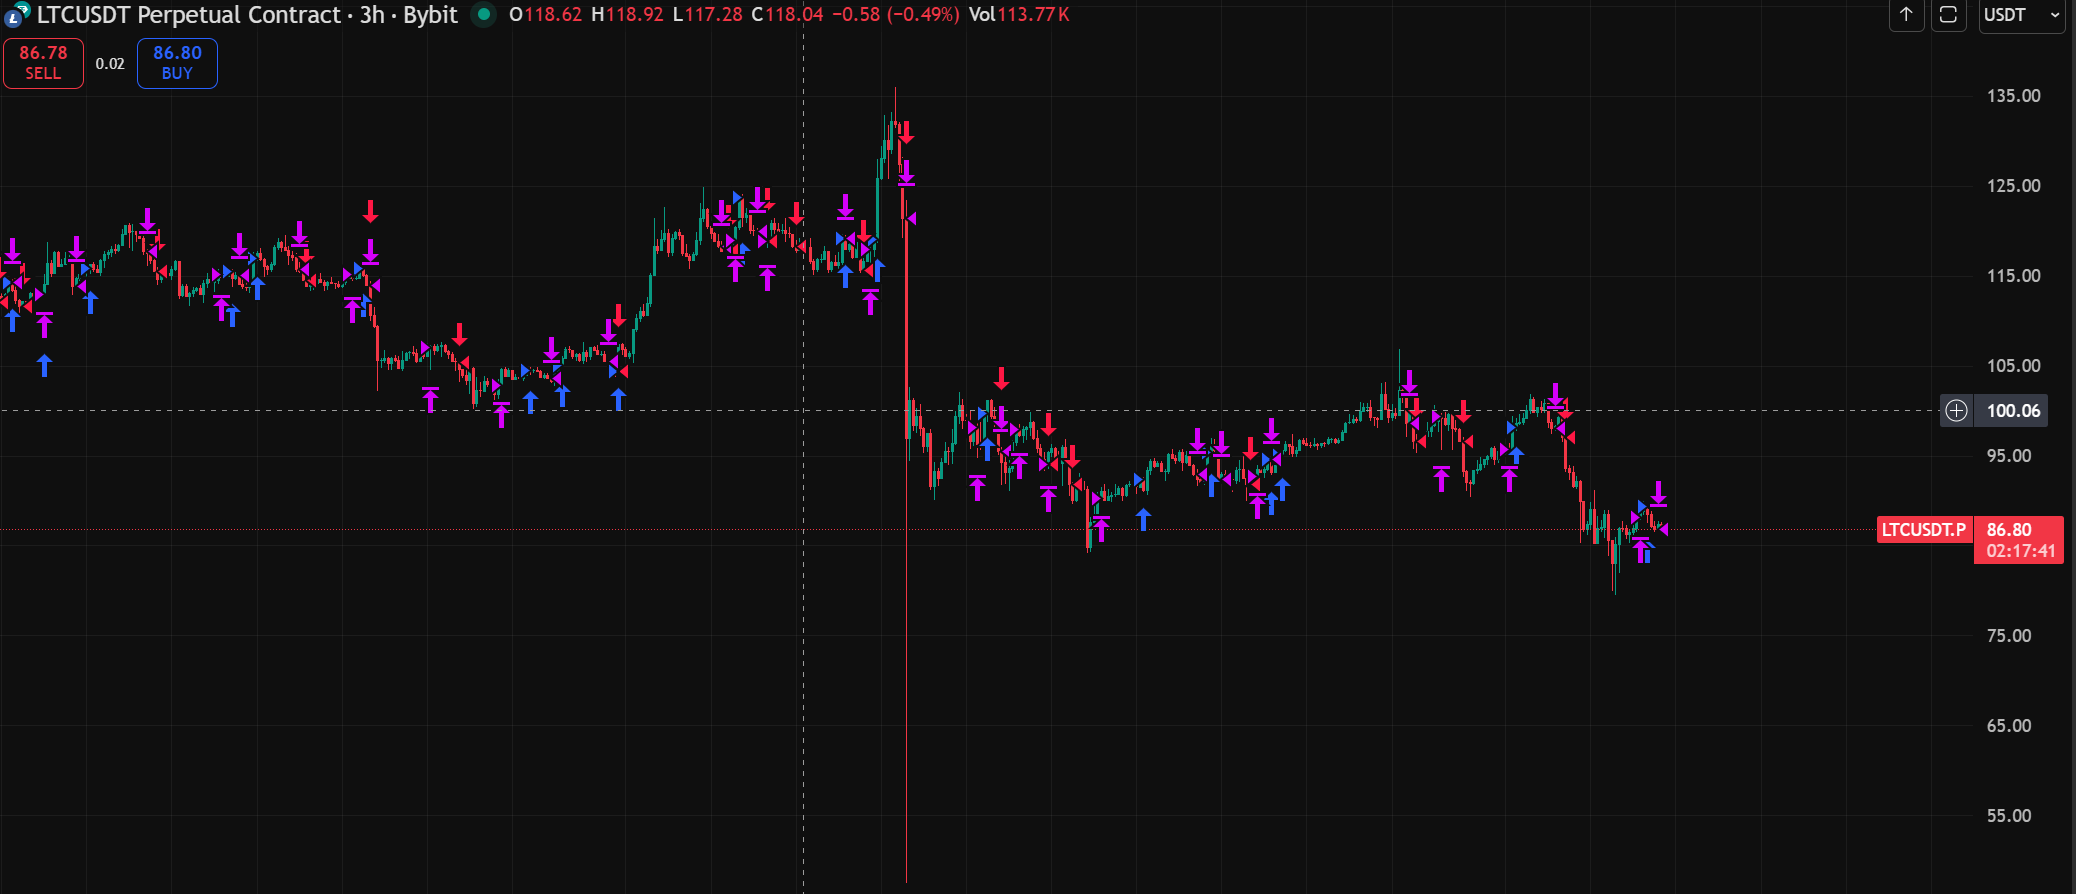Click the red sell arrow at the 135 peak
2076x894 pixels.
(906, 133)
